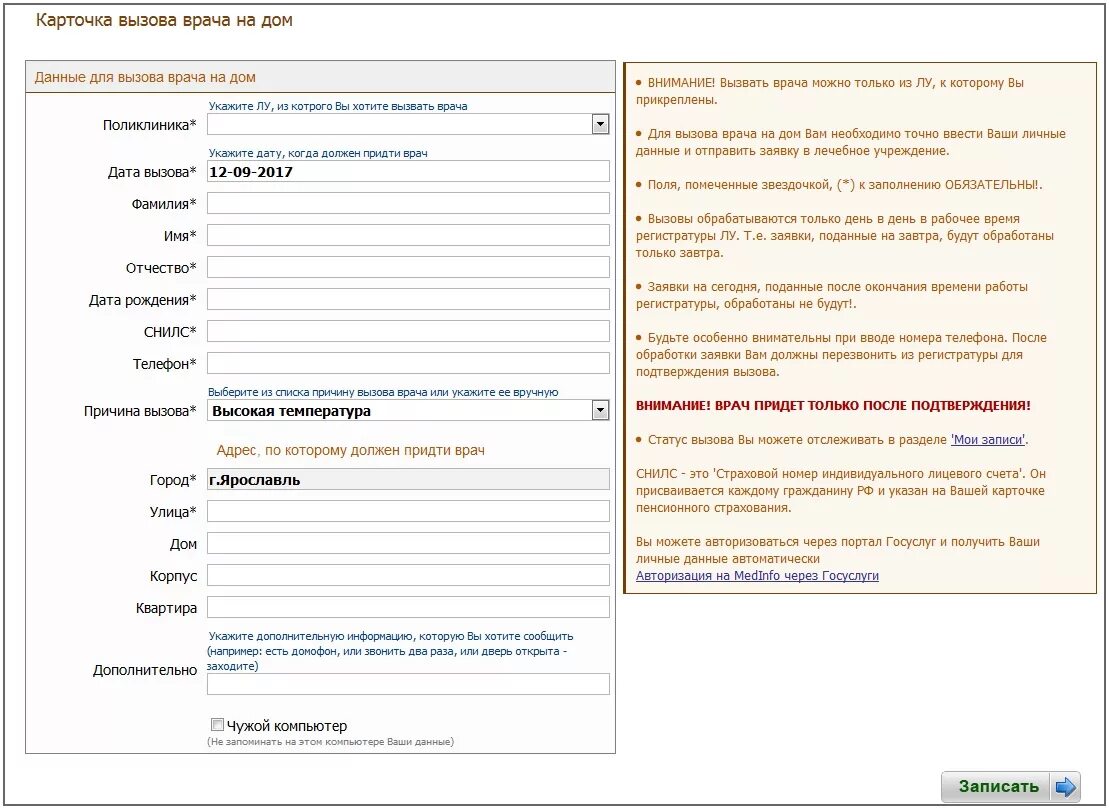Select the Корпус input field
Viewport: 1109px width, 808px height.
point(408,575)
